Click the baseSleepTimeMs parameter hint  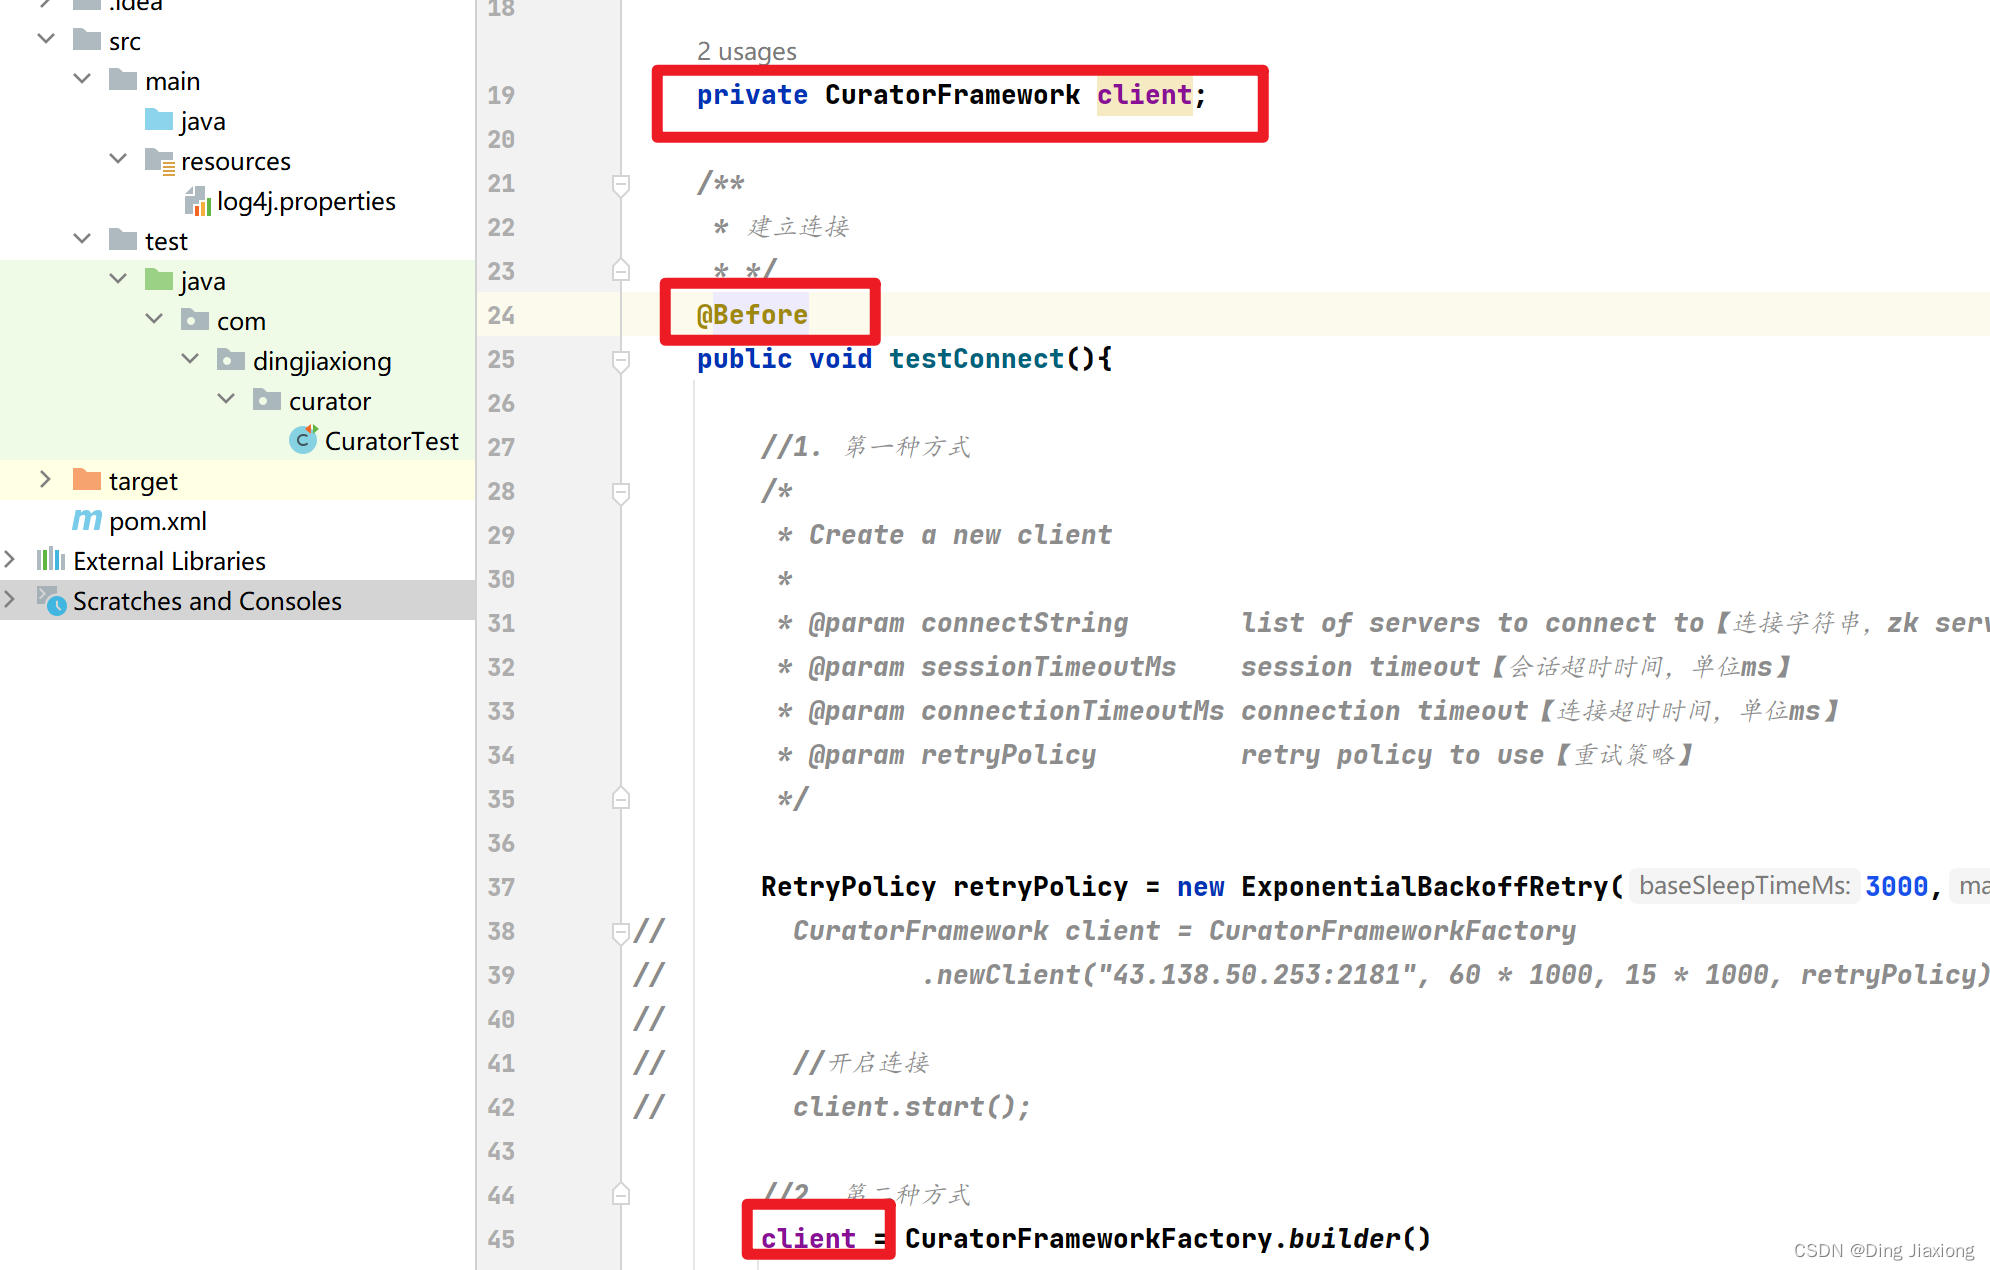coord(1744,885)
